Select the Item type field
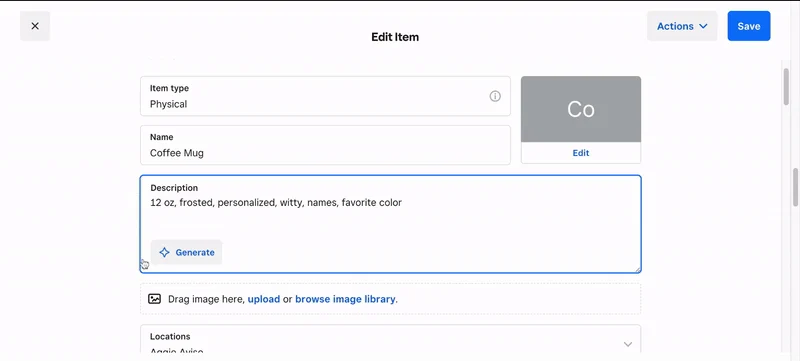This screenshot has height=361, width=800. coord(325,96)
